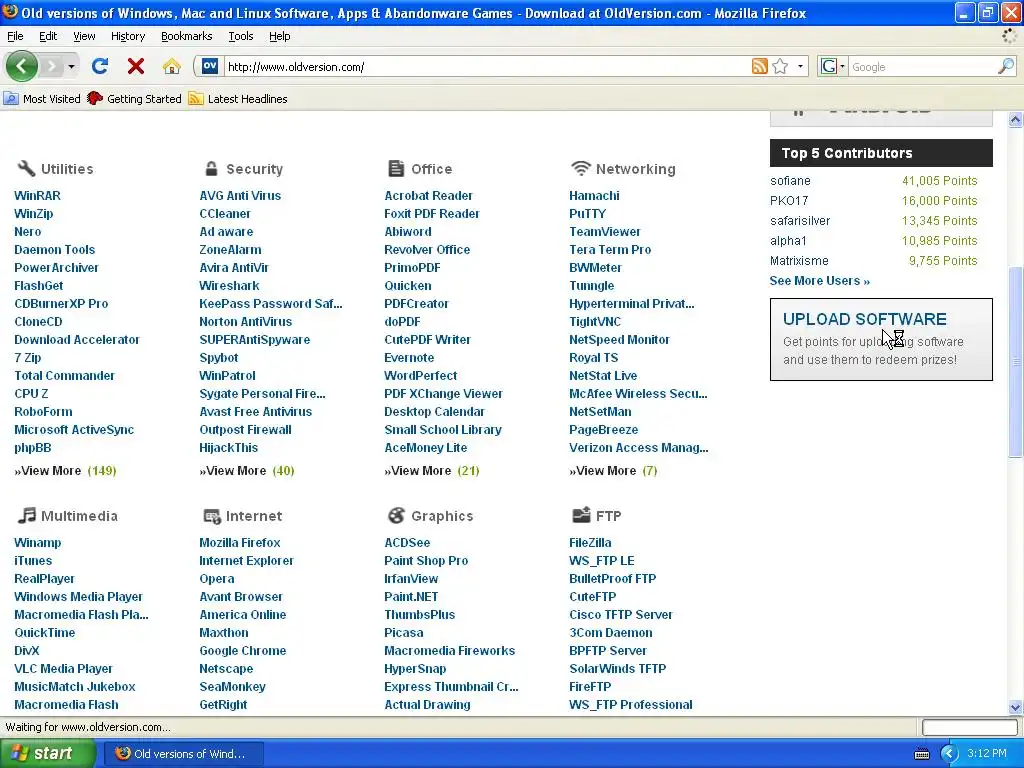Click View More for Office (21)
This screenshot has width=1024, height=768.
tap(432, 470)
